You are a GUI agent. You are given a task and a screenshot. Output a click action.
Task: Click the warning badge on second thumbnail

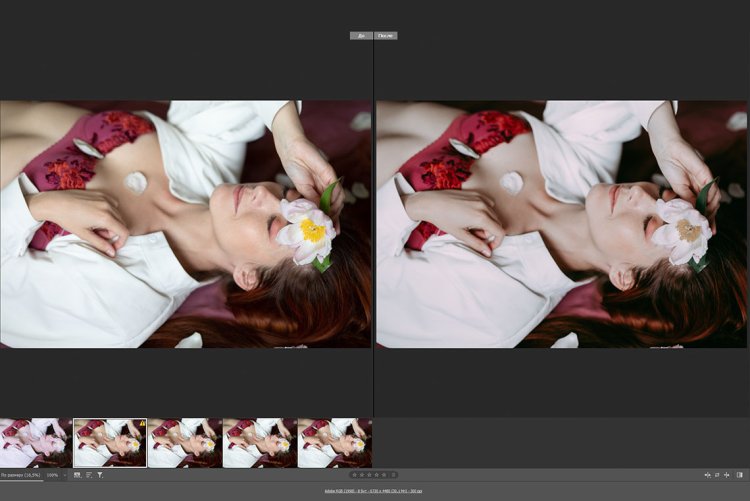click(x=141, y=423)
